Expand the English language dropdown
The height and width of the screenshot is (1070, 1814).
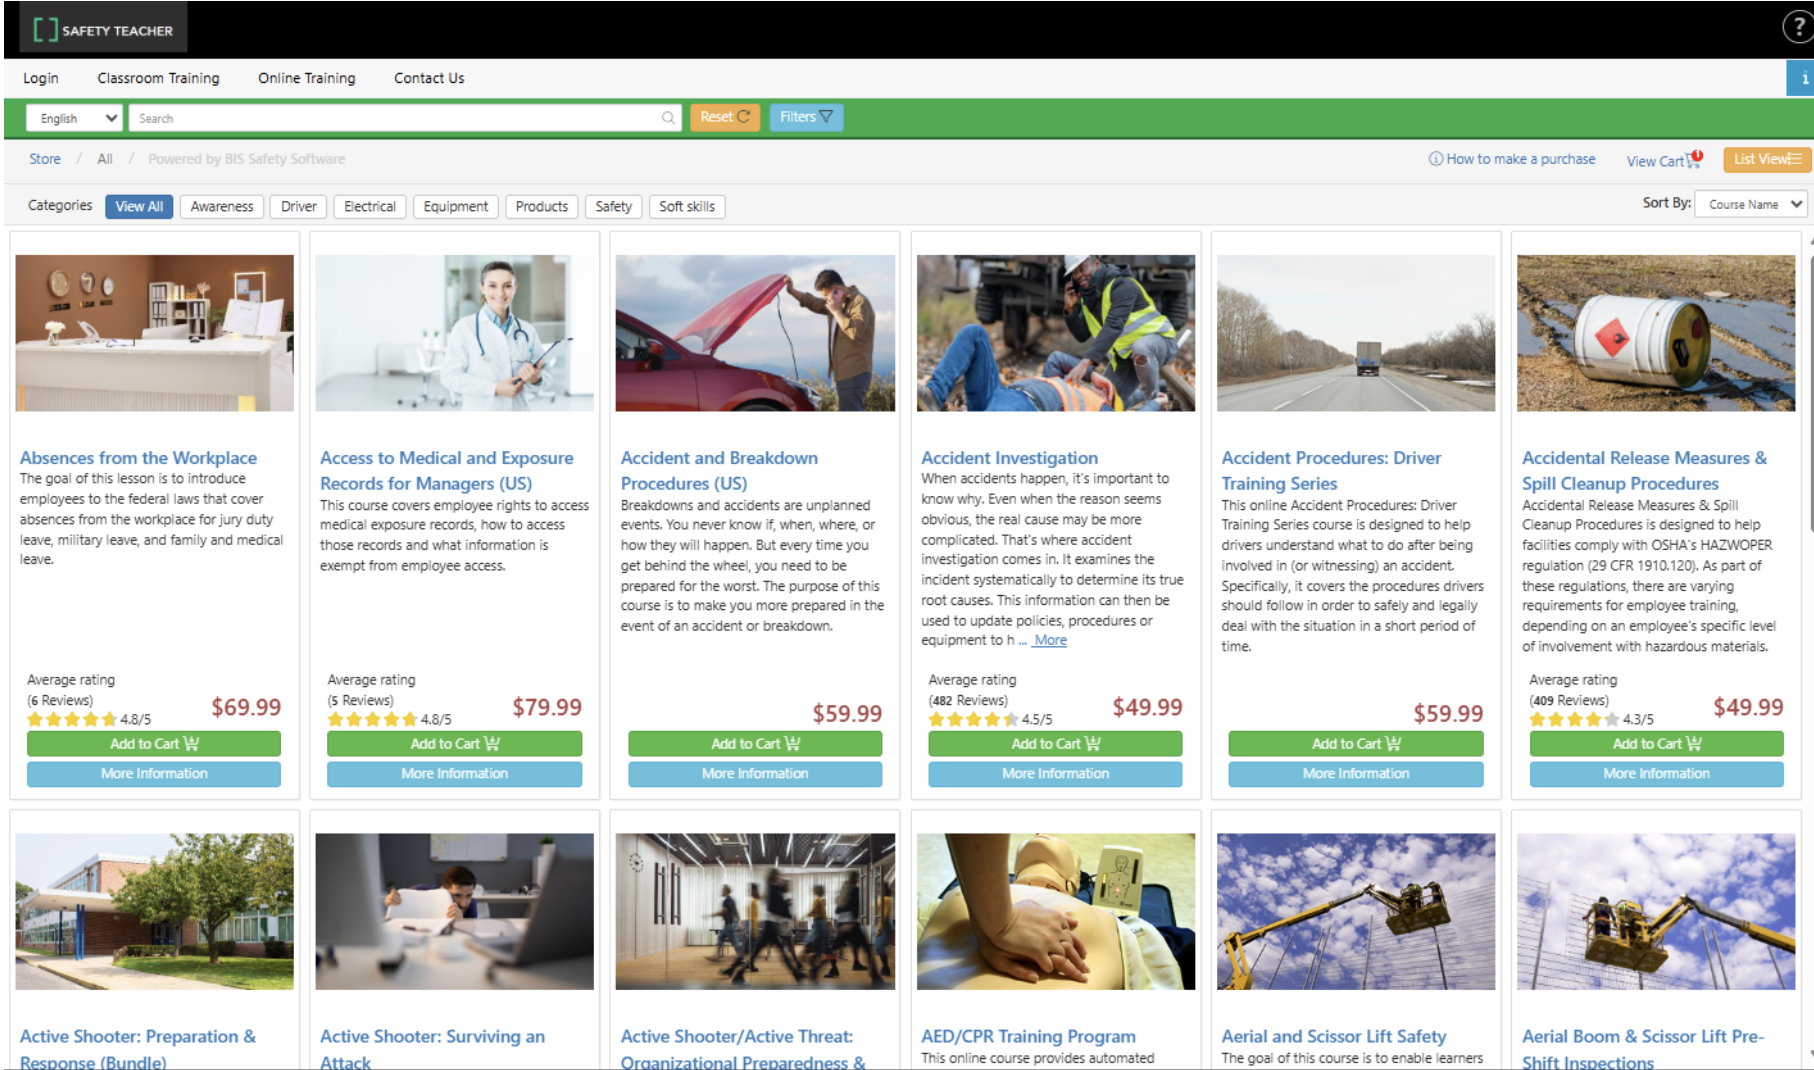pyautogui.click(x=75, y=118)
